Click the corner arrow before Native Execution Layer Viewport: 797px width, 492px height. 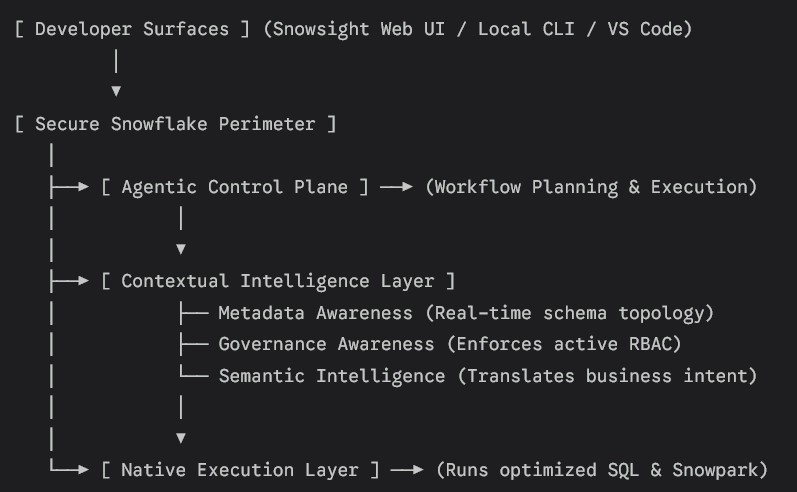click(69, 468)
